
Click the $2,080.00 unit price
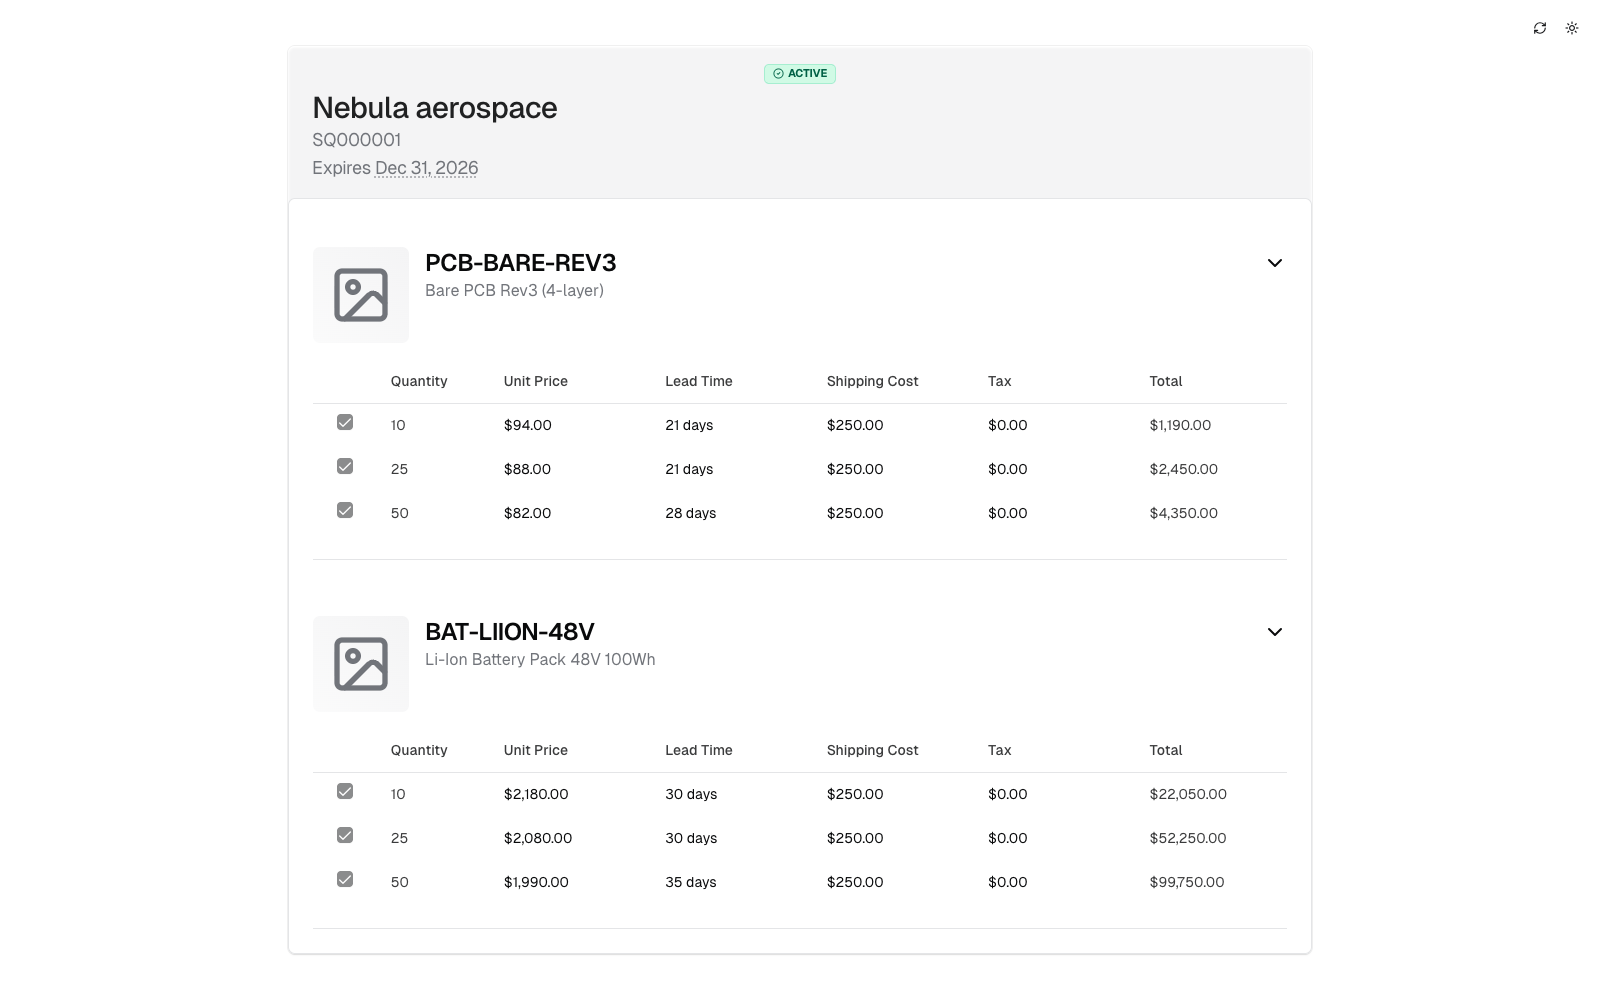(x=538, y=838)
